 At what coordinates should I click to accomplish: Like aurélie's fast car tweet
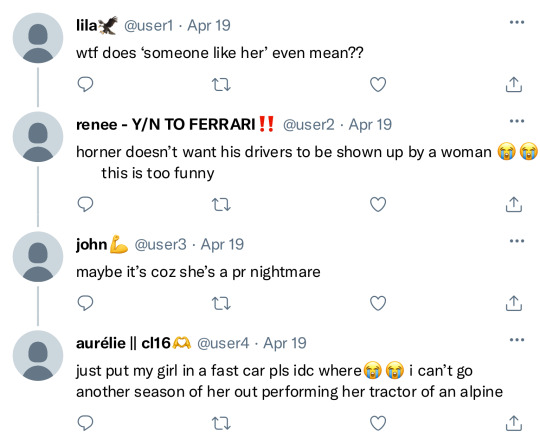coord(378,423)
